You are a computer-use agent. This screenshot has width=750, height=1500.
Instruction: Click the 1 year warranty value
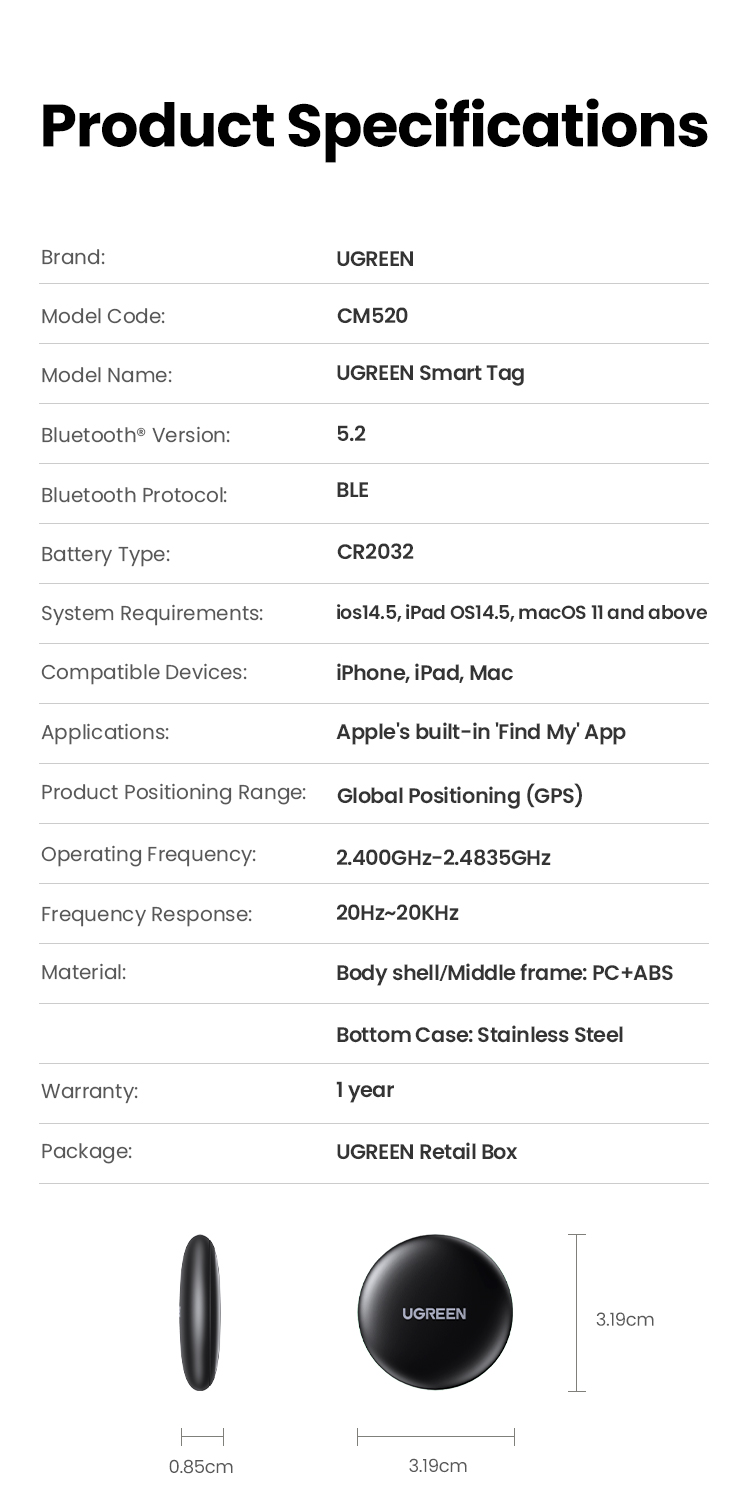pyautogui.click(x=365, y=1091)
